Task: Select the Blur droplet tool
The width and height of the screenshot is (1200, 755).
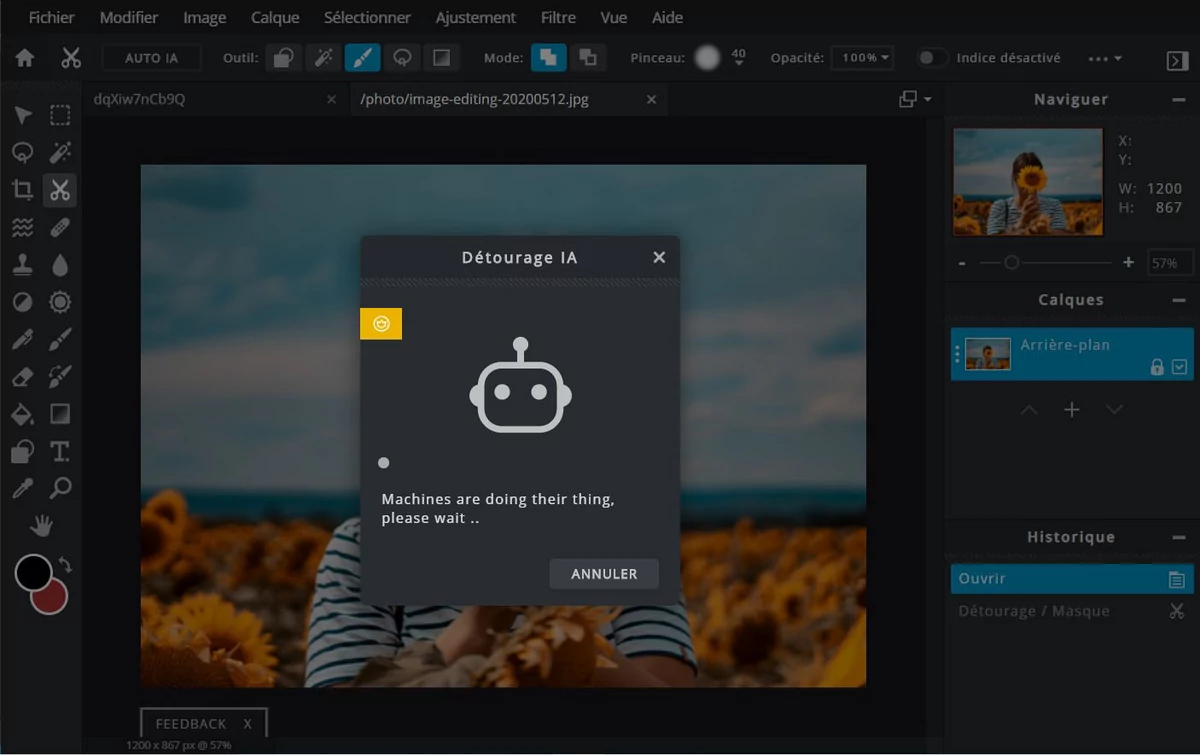Action: 60,265
